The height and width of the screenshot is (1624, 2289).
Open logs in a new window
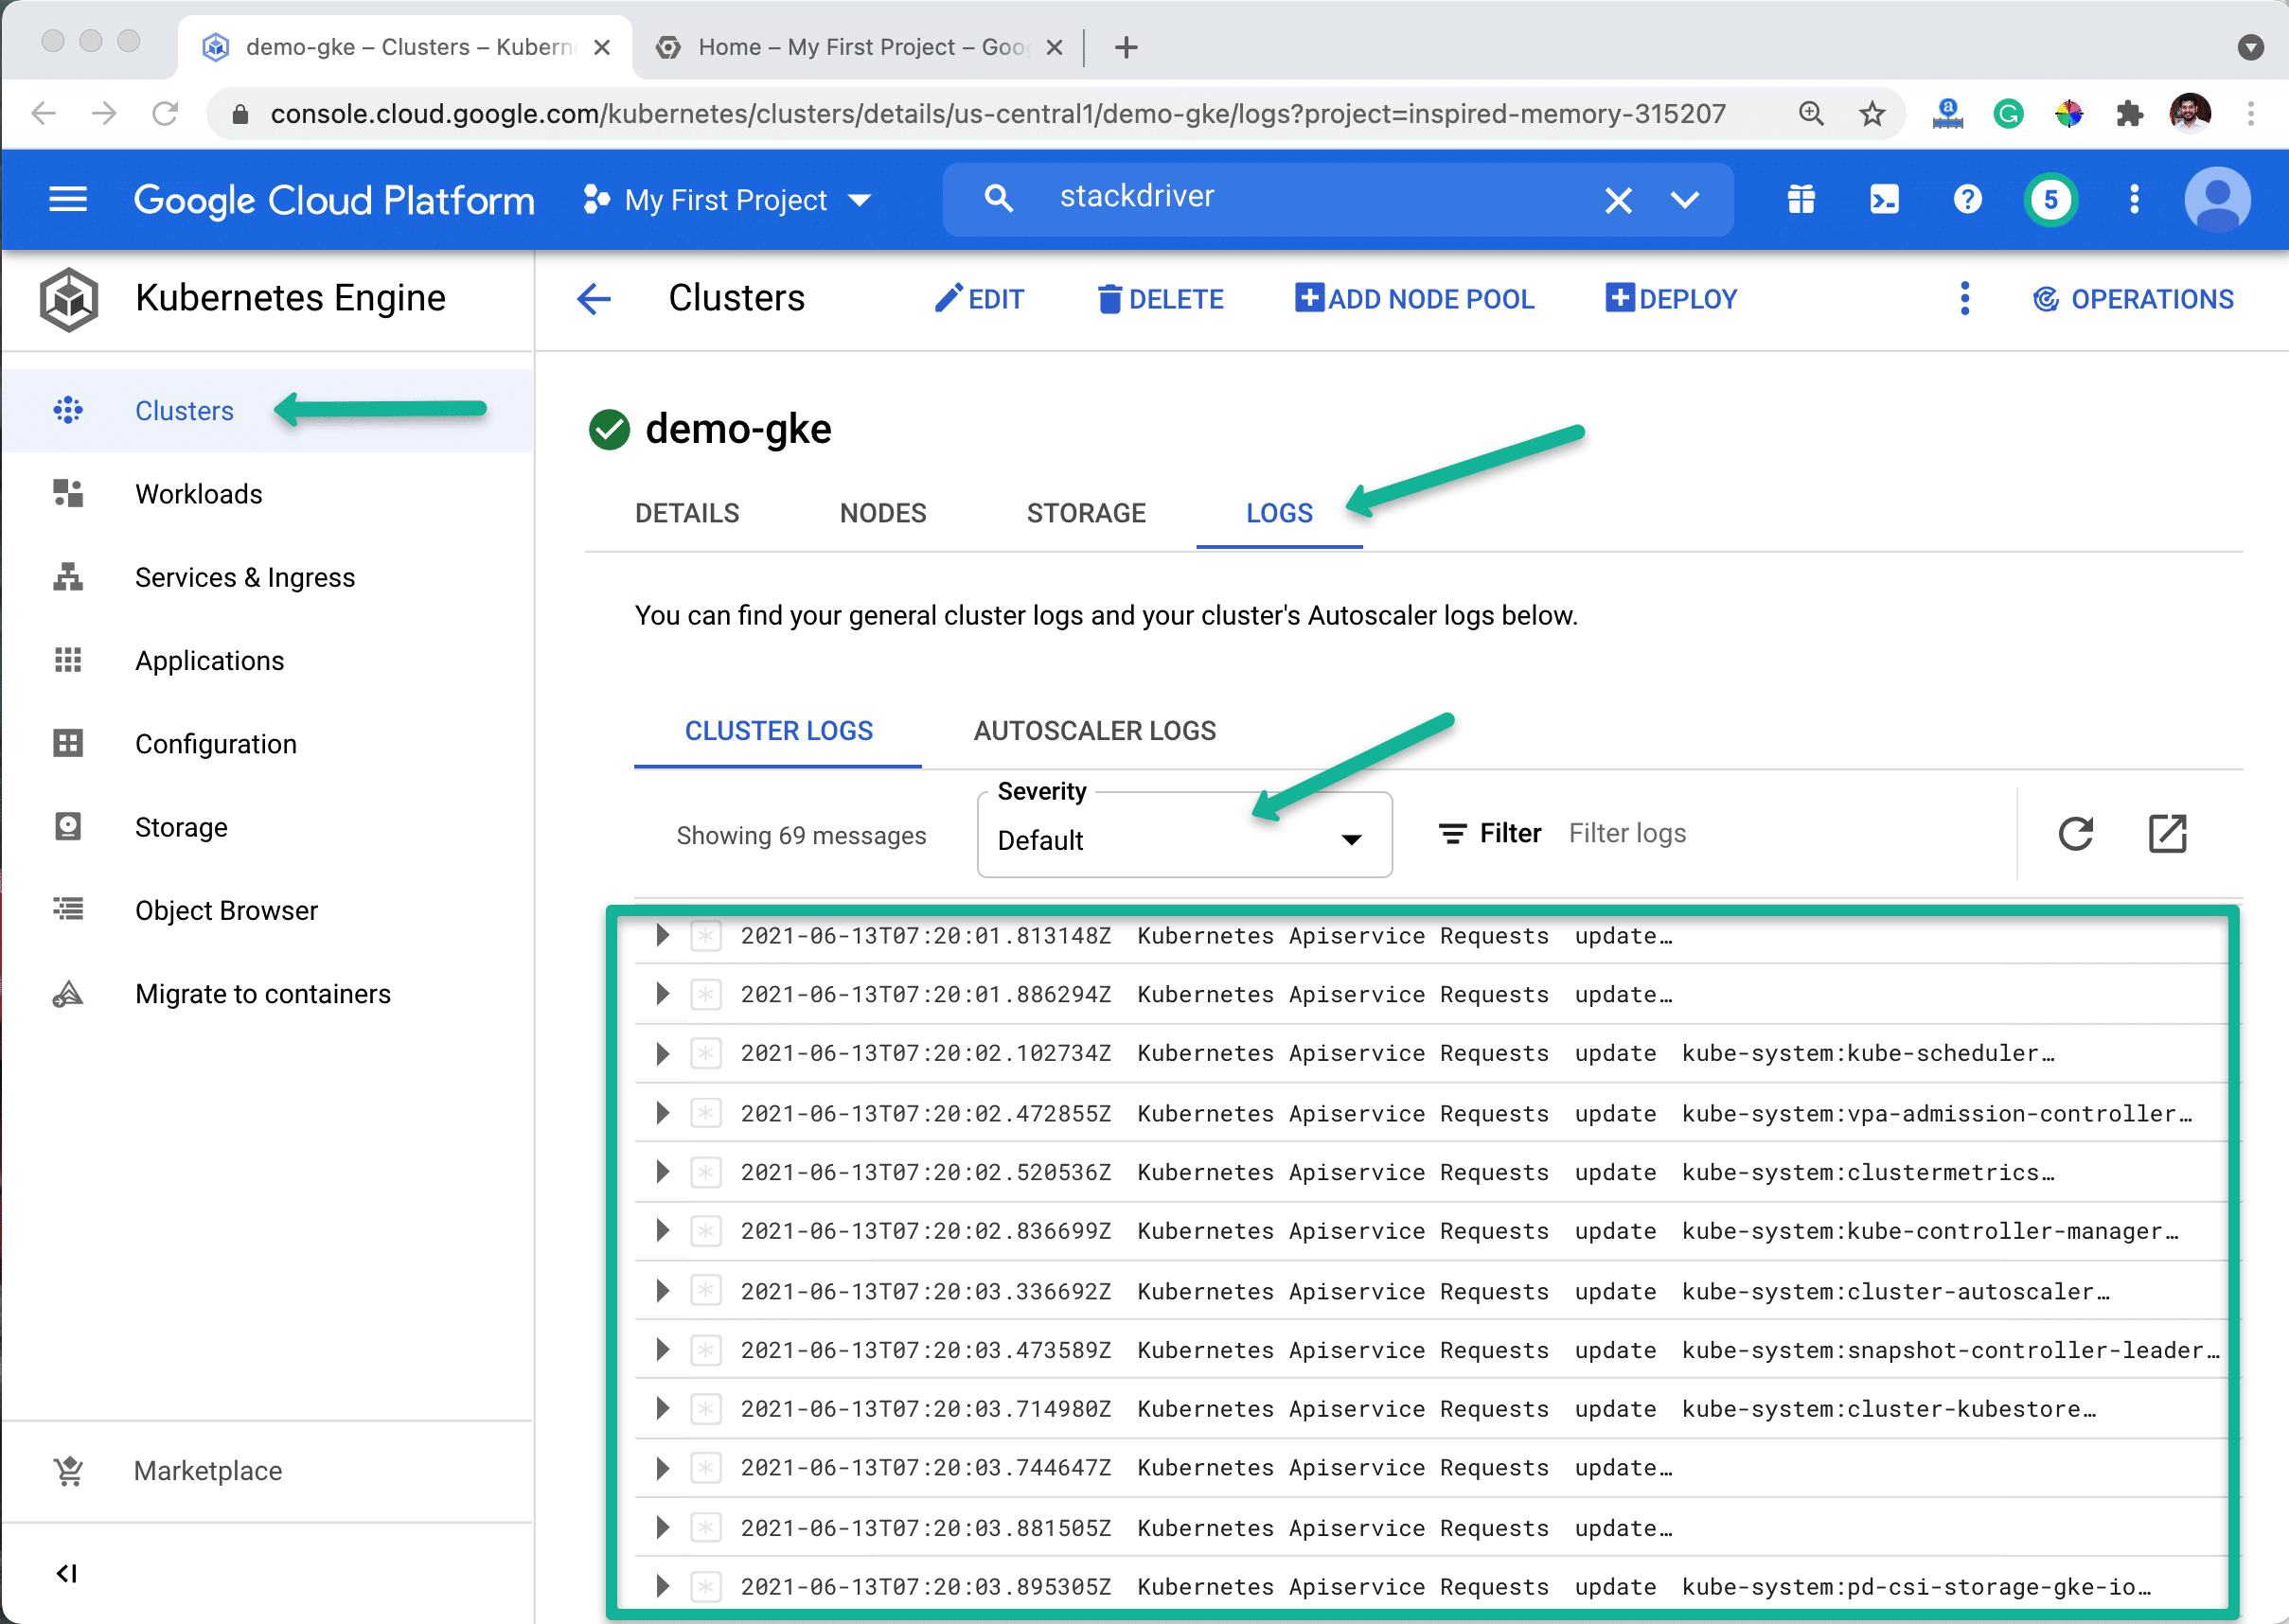pos(2167,833)
